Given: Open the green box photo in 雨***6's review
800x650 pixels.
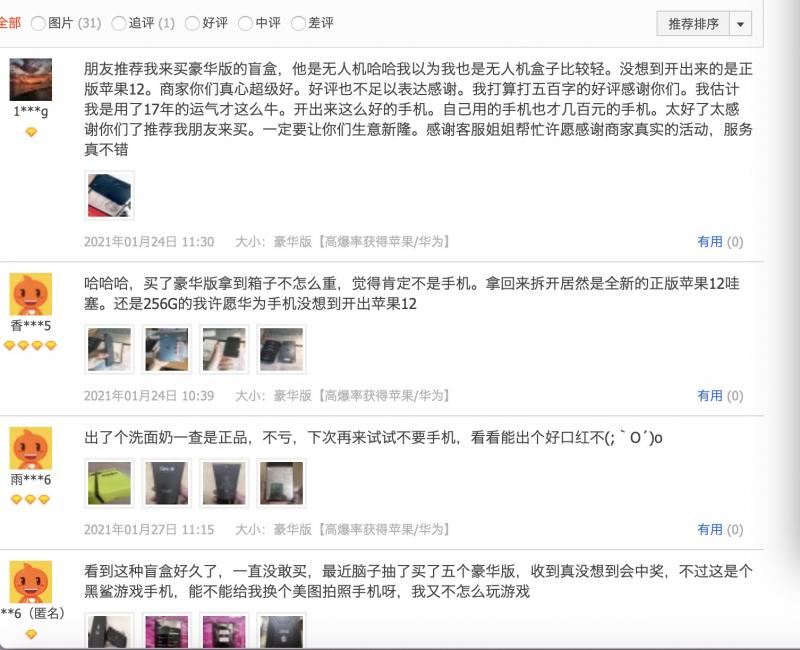Looking at the screenshot, I should tap(109, 483).
